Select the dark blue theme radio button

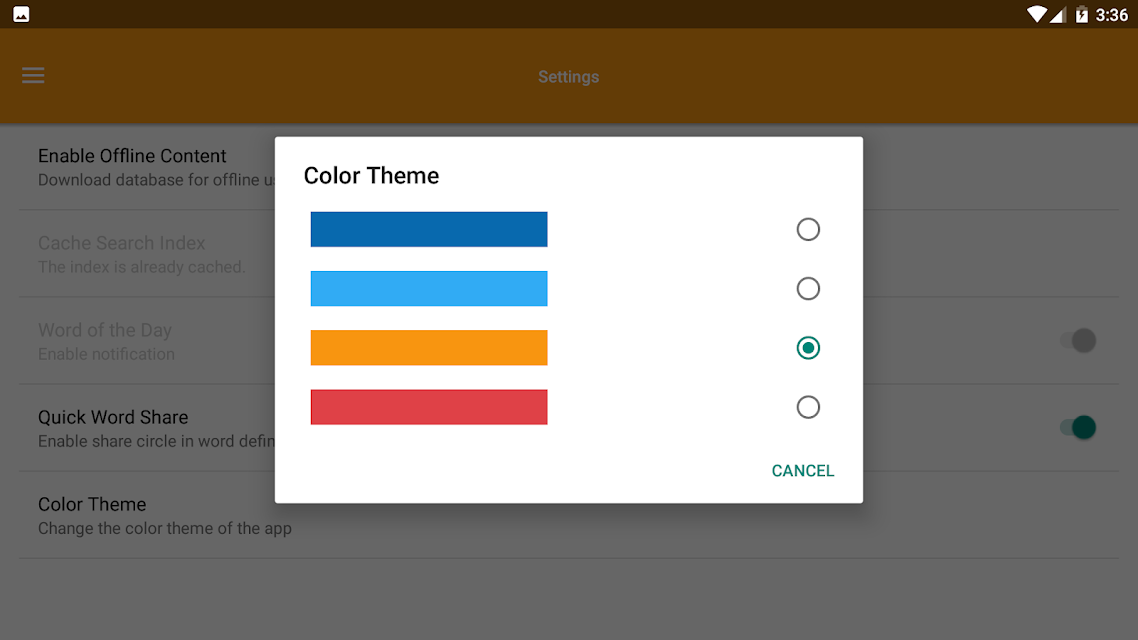pyautogui.click(x=808, y=229)
